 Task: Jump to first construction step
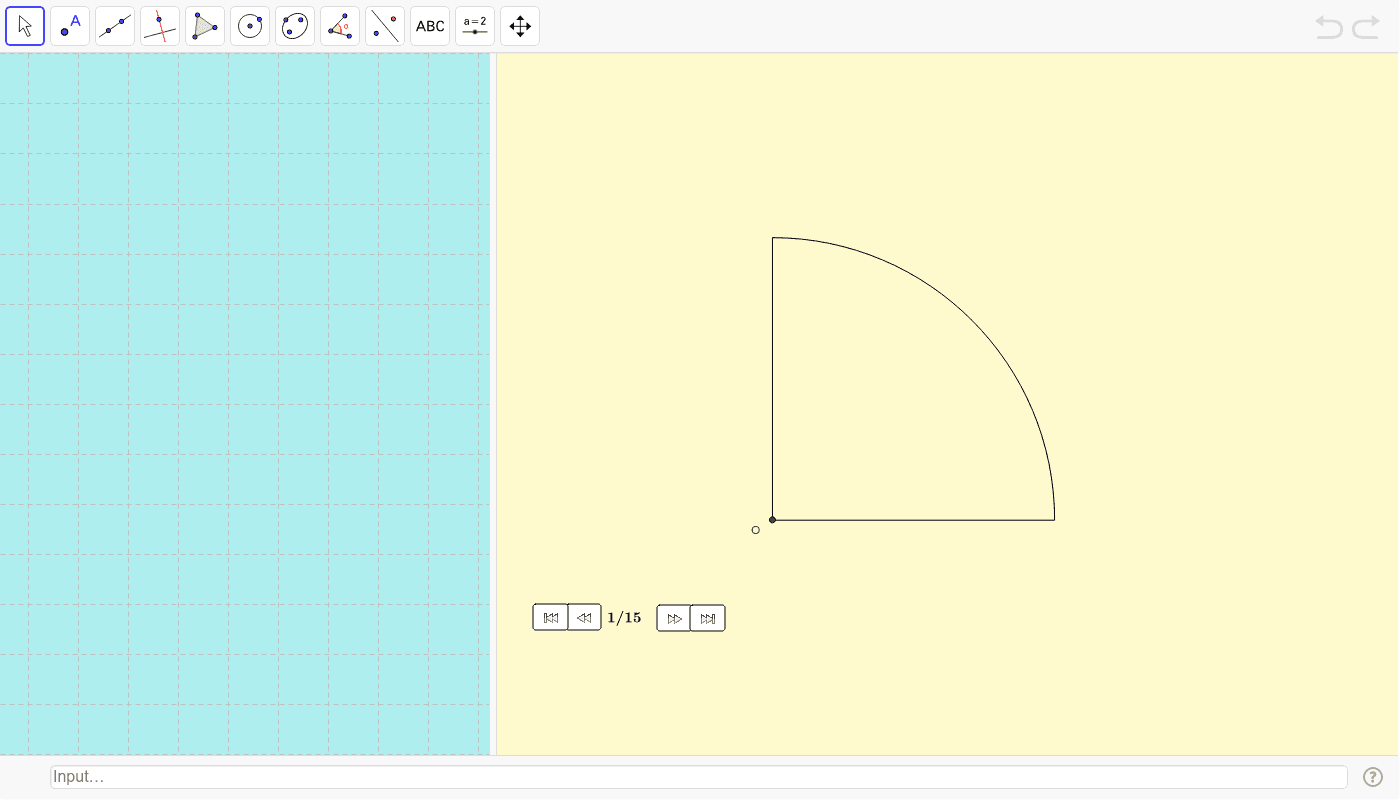point(550,618)
